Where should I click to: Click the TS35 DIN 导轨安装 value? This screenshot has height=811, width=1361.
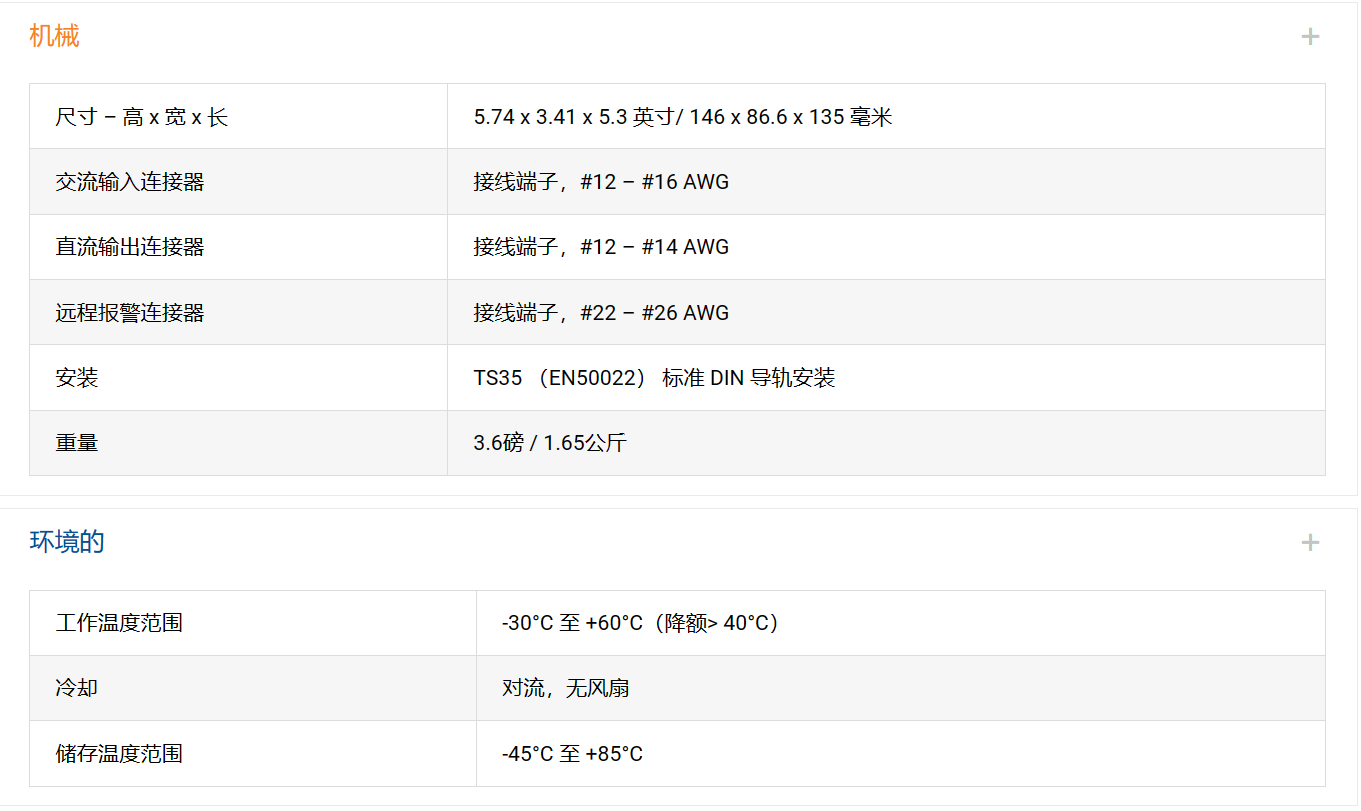coord(654,378)
